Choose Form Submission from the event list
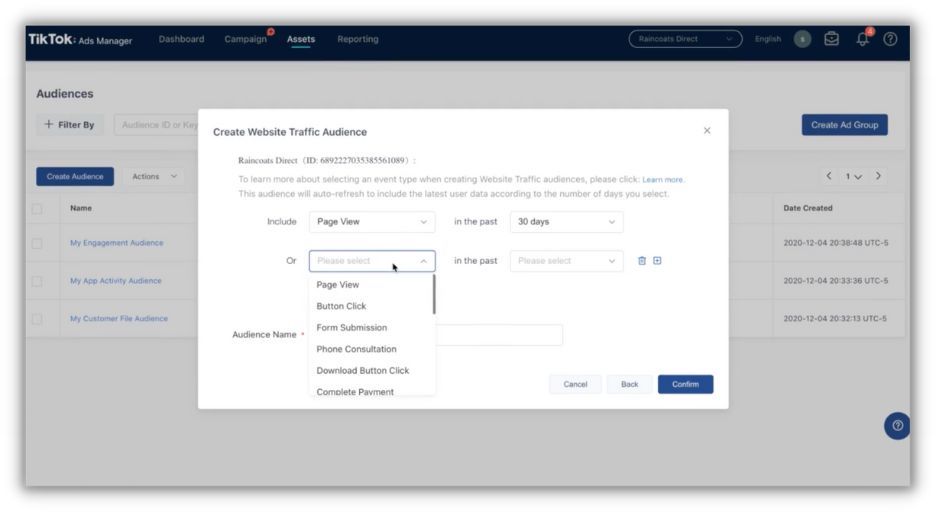The height and width of the screenshot is (512, 936). (x=352, y=328)
